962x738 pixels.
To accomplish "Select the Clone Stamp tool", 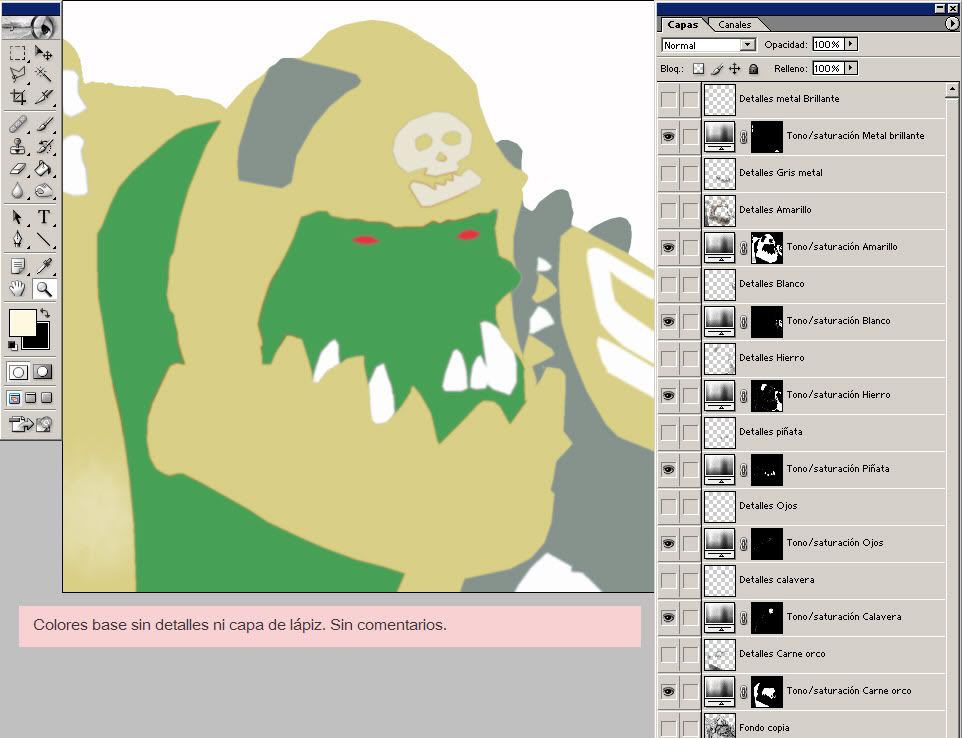I will click(18, 146).
